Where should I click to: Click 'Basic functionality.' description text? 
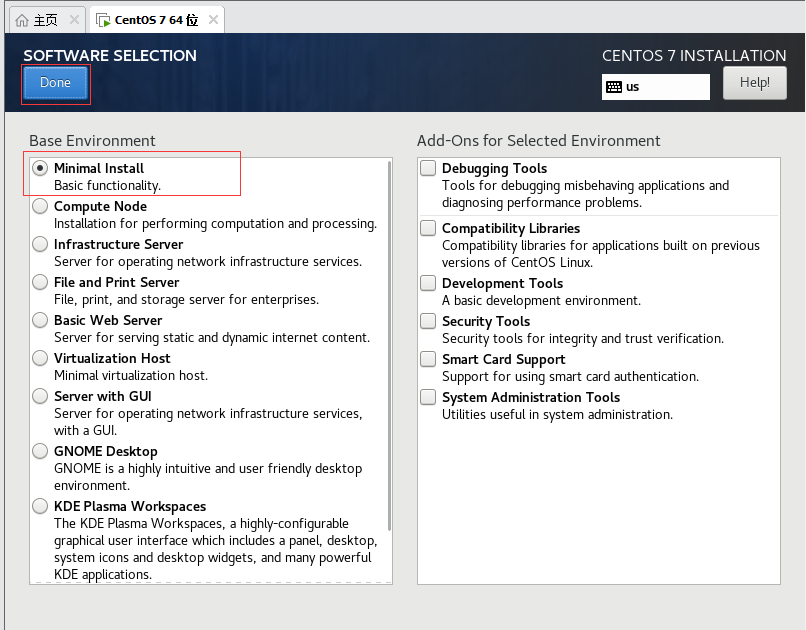(107, 186)
